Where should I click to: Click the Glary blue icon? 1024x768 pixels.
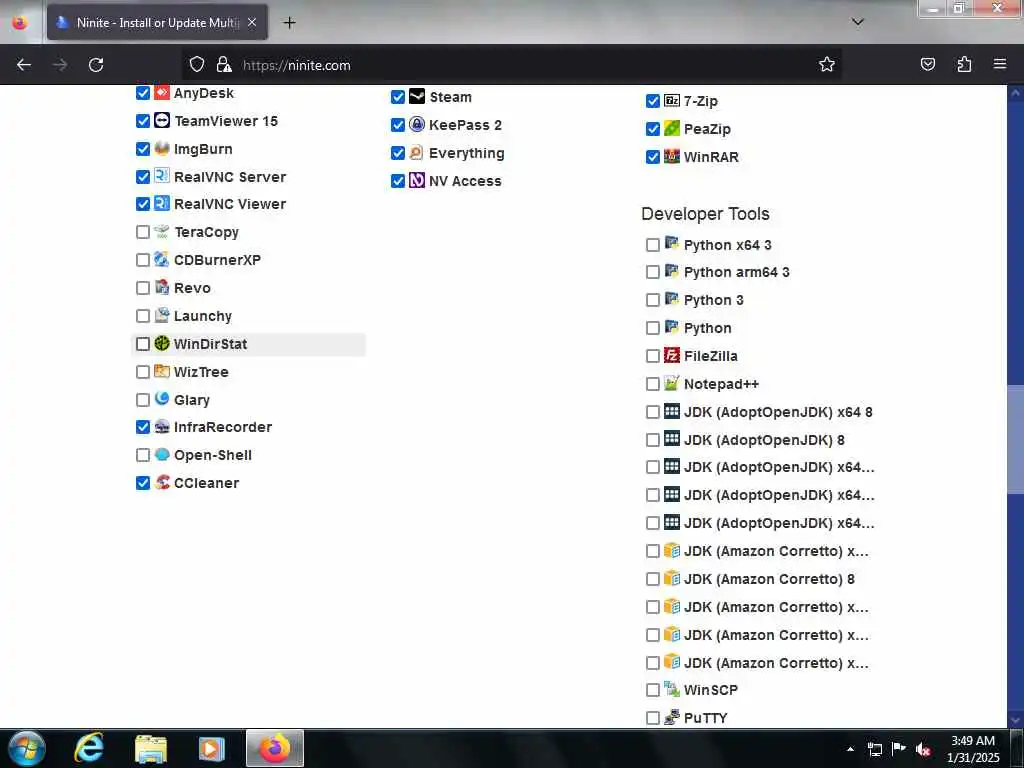coord(162,399)
